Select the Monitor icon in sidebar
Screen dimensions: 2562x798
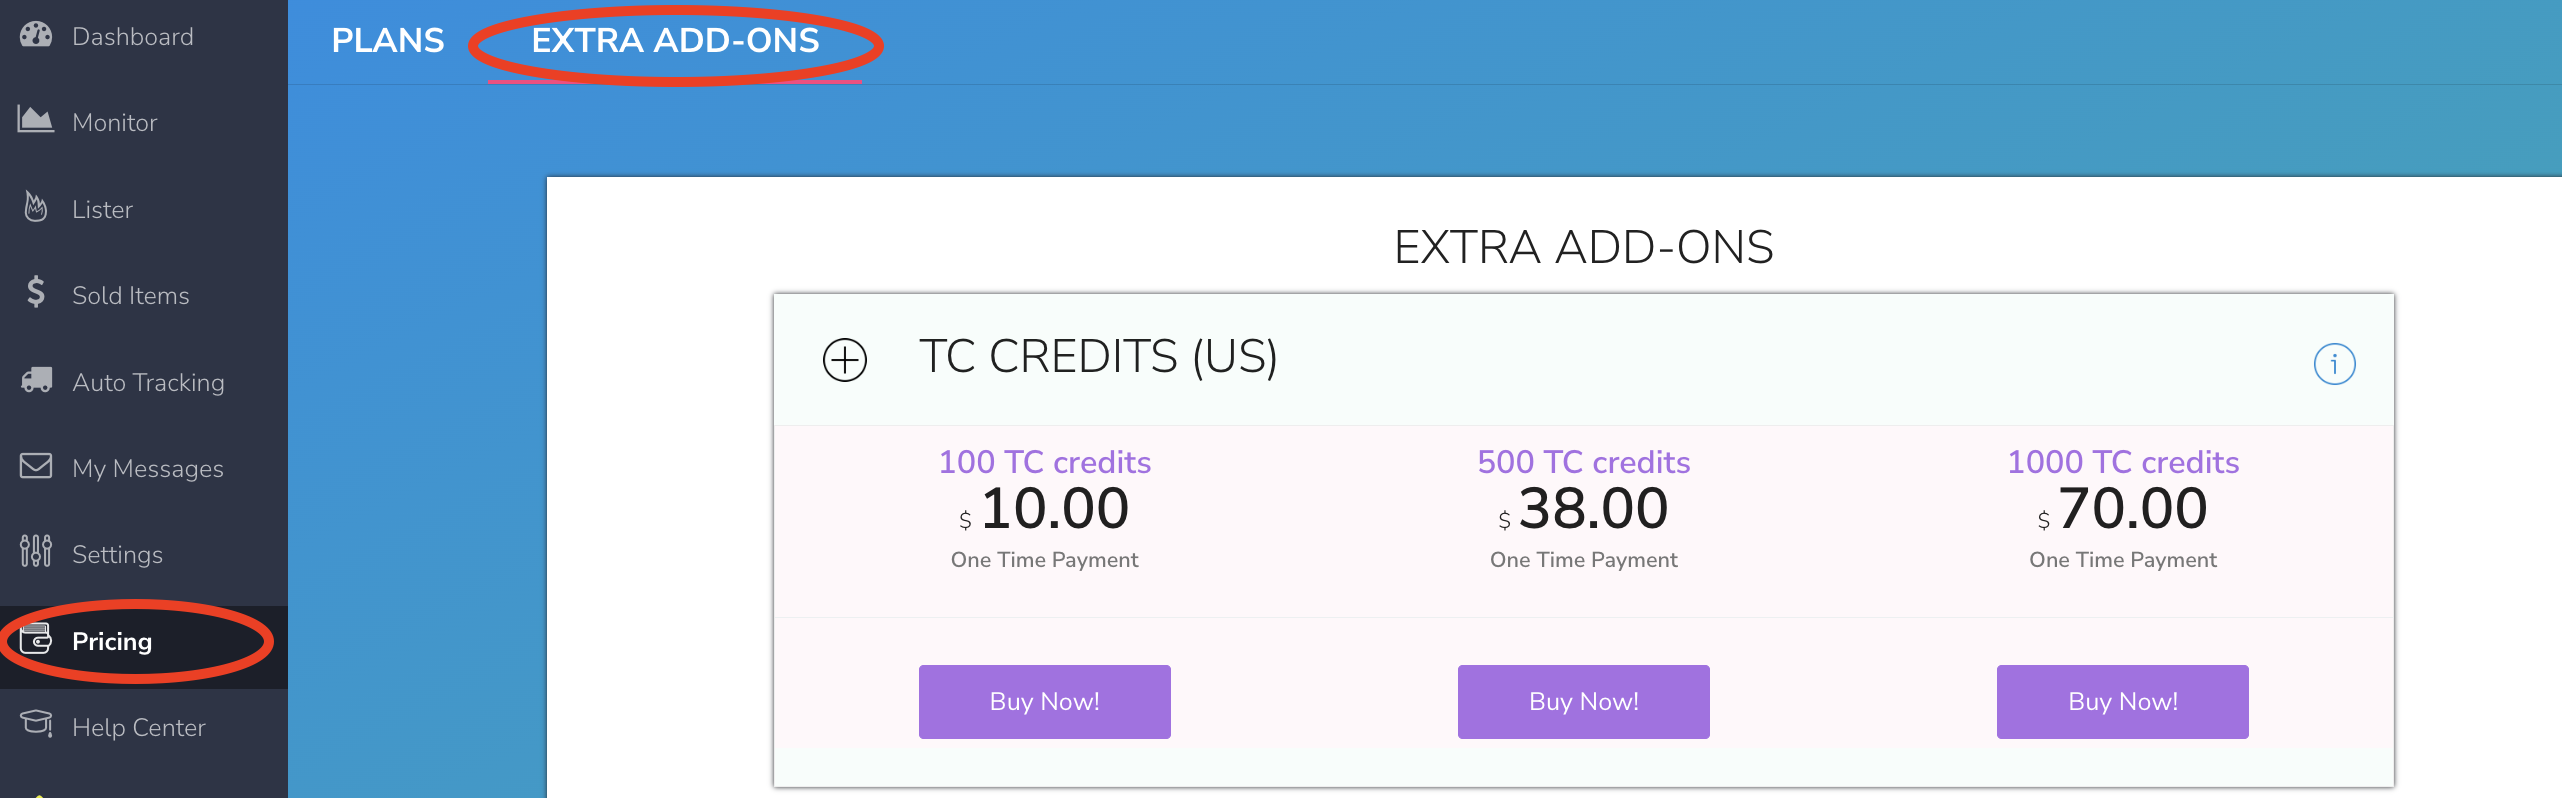pos(34,120)
